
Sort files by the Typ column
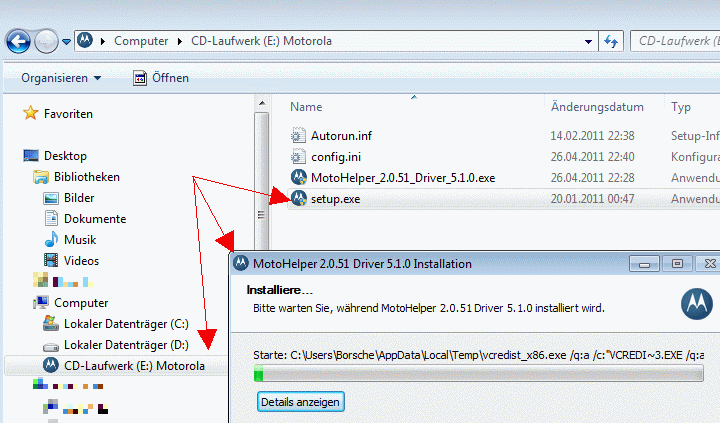(x=681, y=107)
